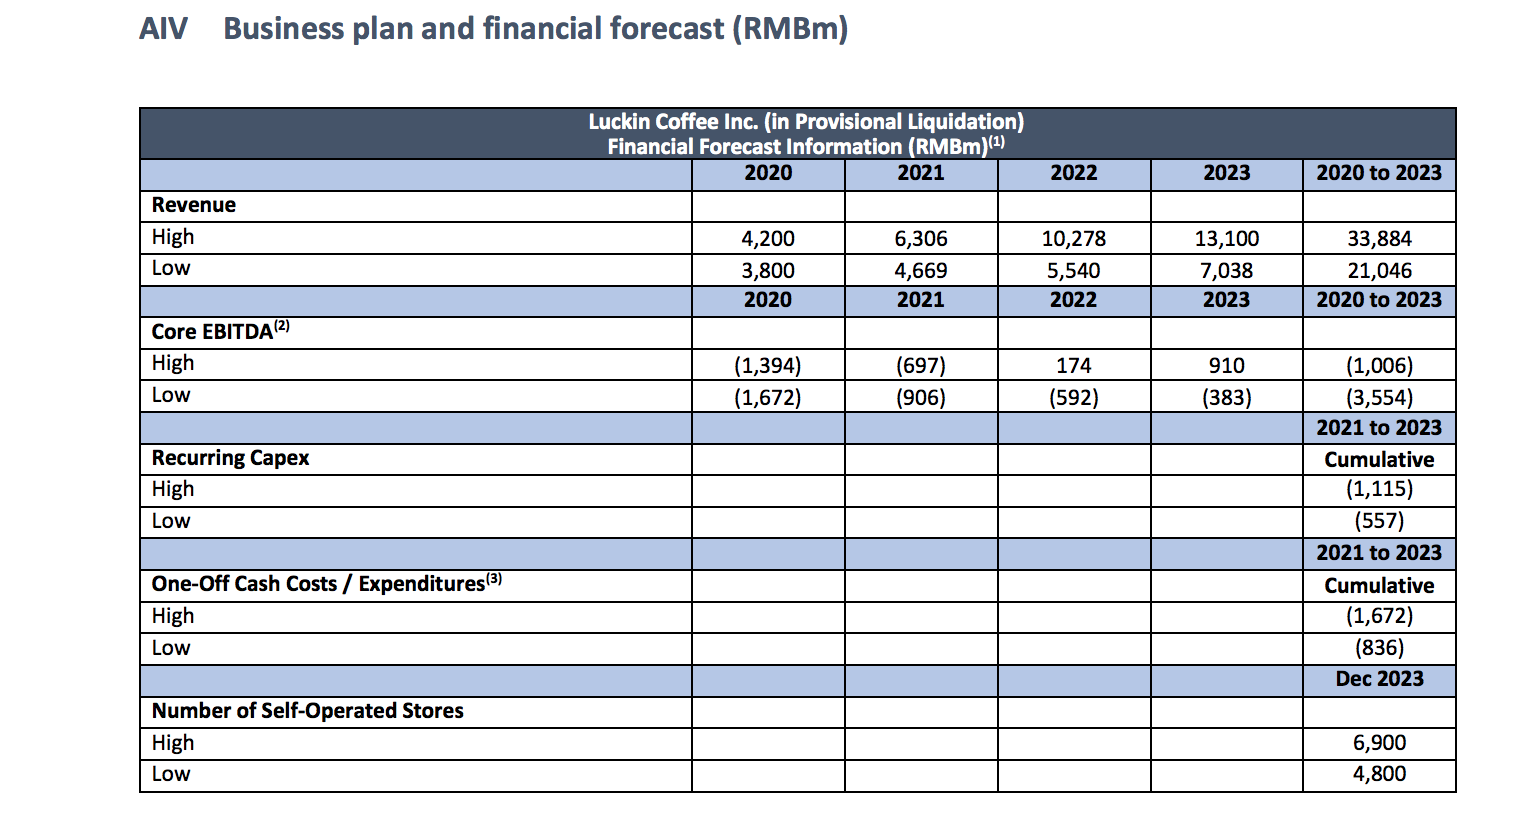Select the "High" label under One-Off Cash Costs
Image resolution: width=1524 pixels, height=816 pixels.
point(173,616)
